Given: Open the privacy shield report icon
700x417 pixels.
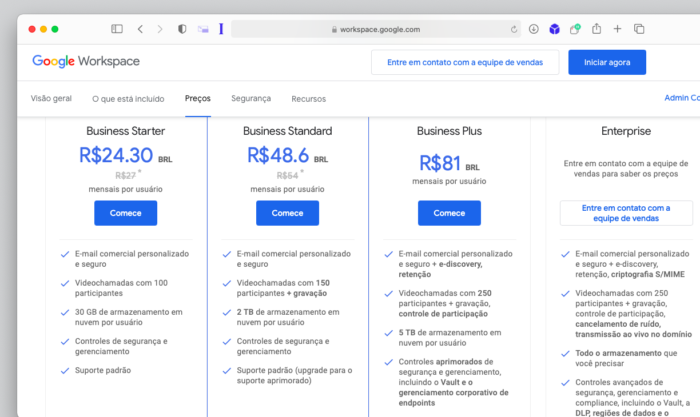Looking at the screenshot, I should [182, 29].
